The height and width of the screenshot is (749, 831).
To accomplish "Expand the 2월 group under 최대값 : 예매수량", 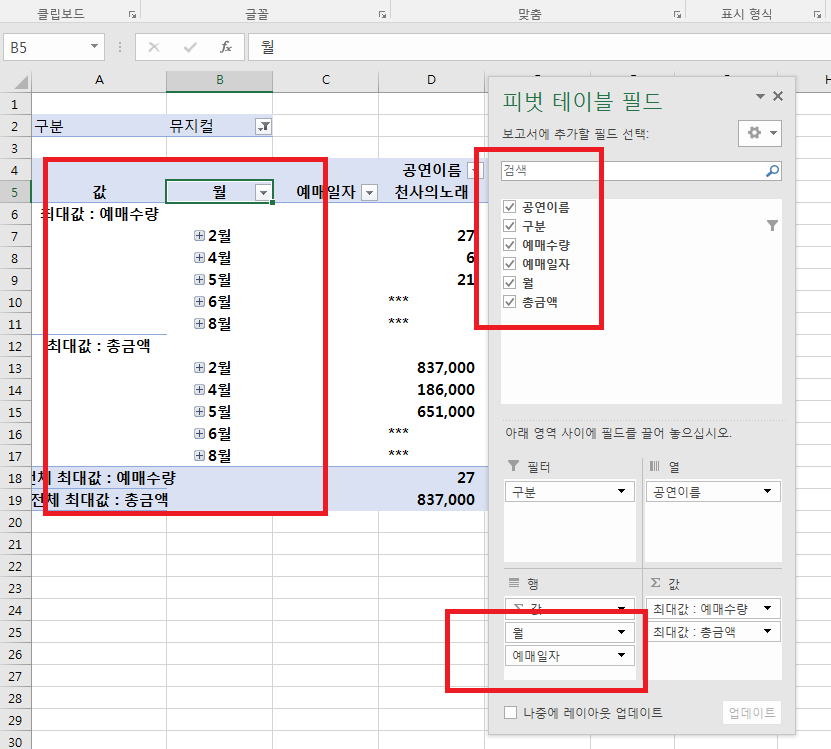I will click(x=199, y=236).
